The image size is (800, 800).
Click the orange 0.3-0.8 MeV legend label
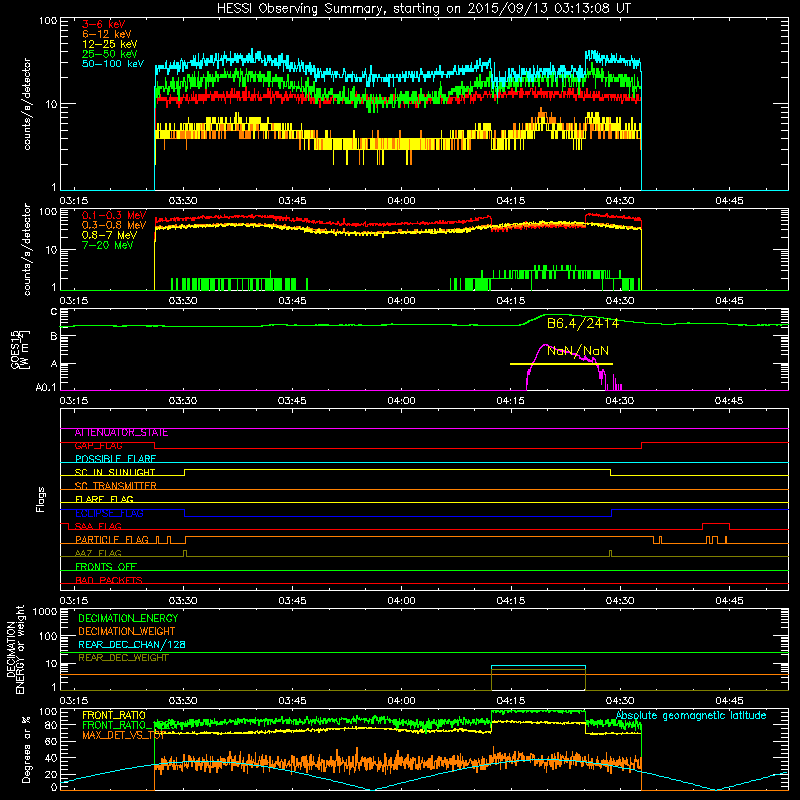pos(114,225)
